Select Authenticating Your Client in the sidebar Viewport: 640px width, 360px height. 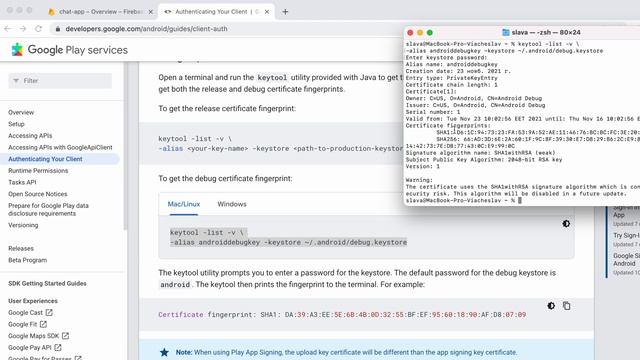pyautogui.click(x=45, y=159)
